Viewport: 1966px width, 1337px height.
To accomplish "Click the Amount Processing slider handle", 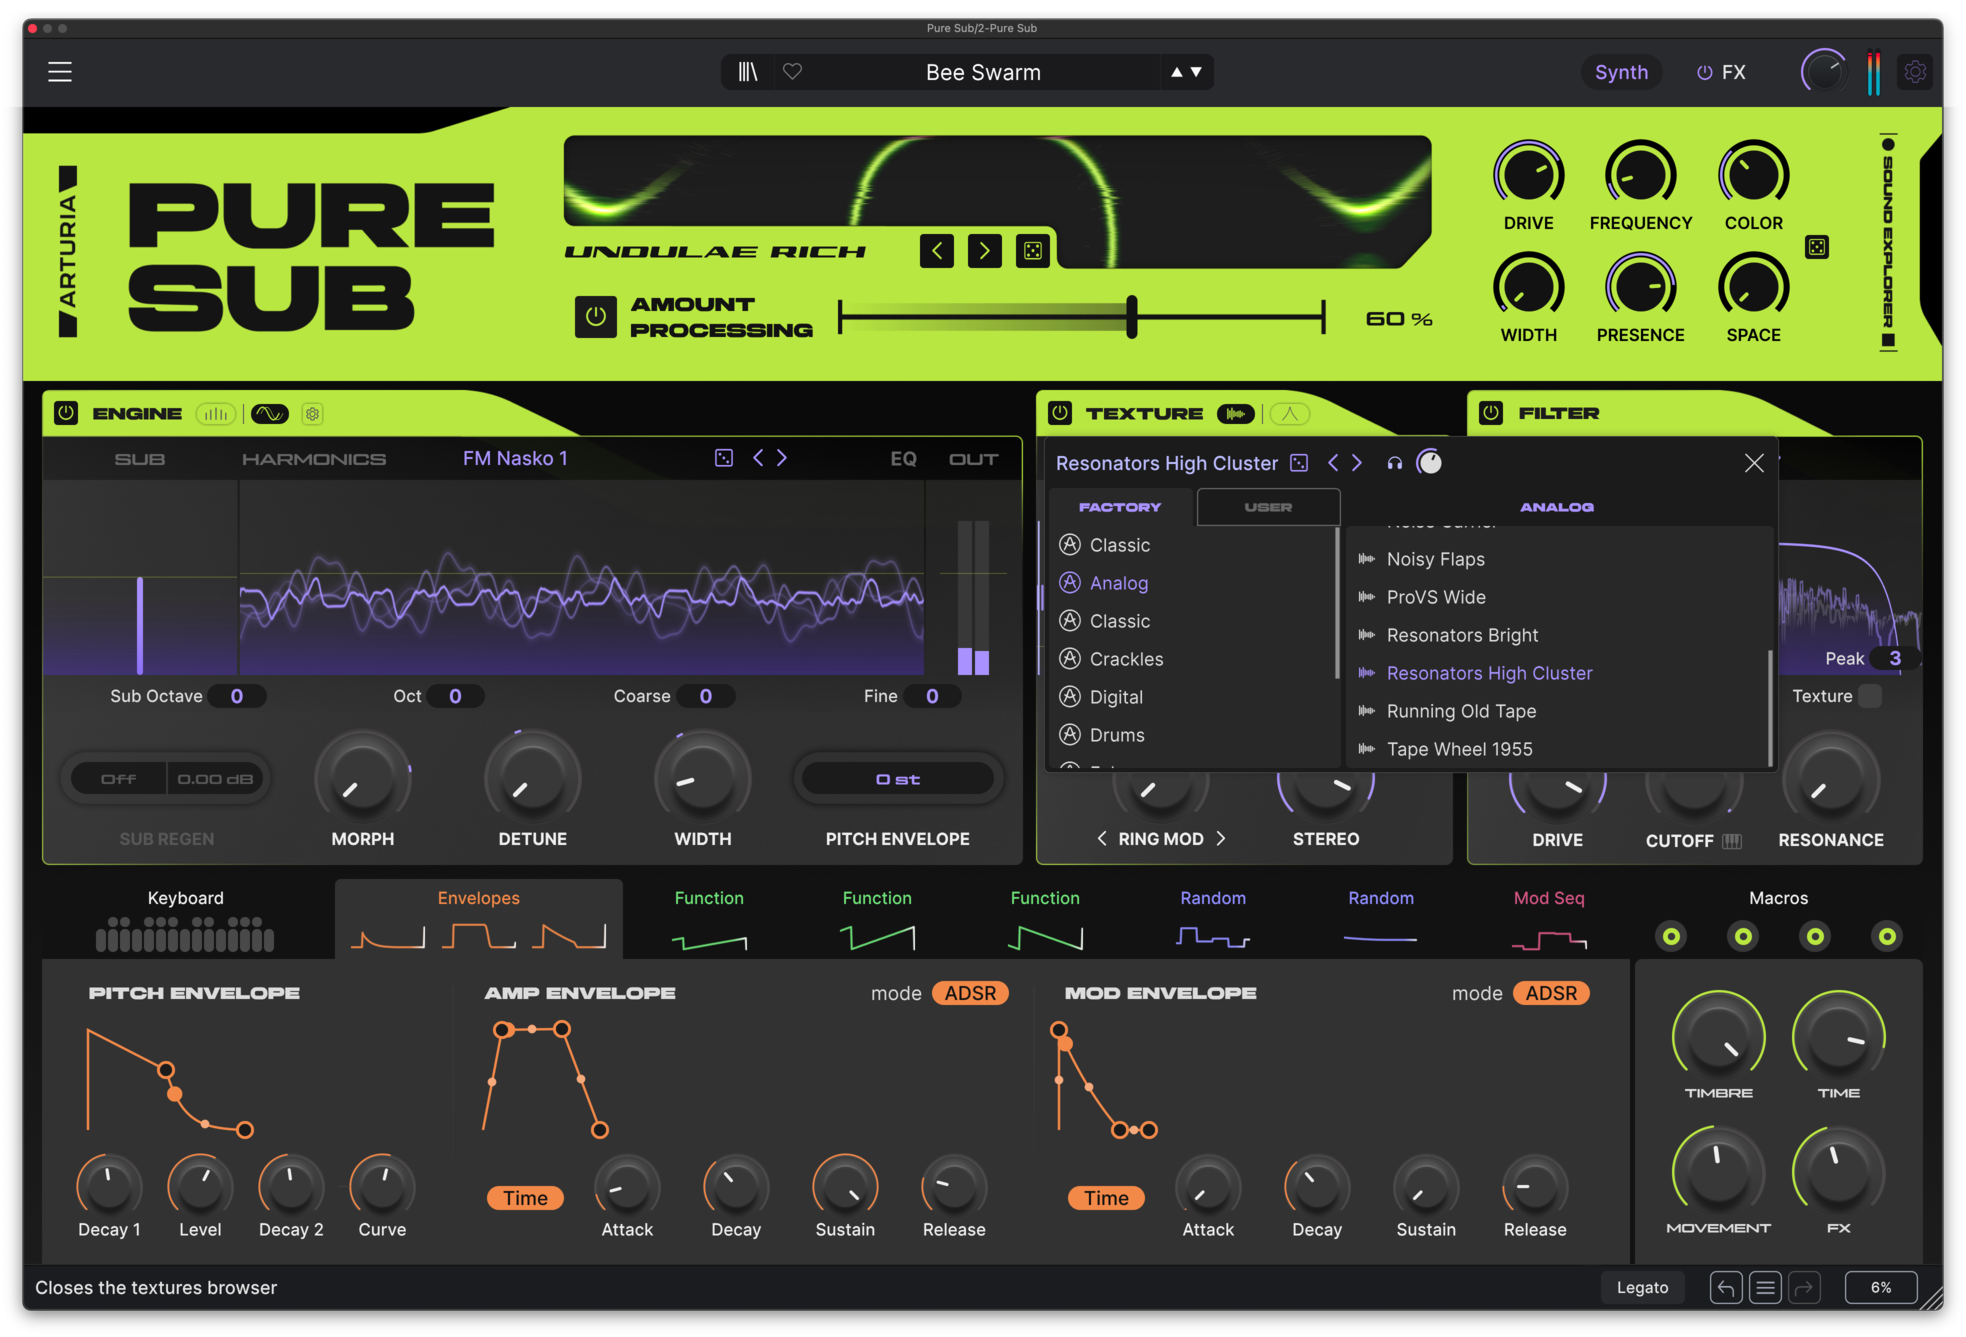I will (1131, 317).
